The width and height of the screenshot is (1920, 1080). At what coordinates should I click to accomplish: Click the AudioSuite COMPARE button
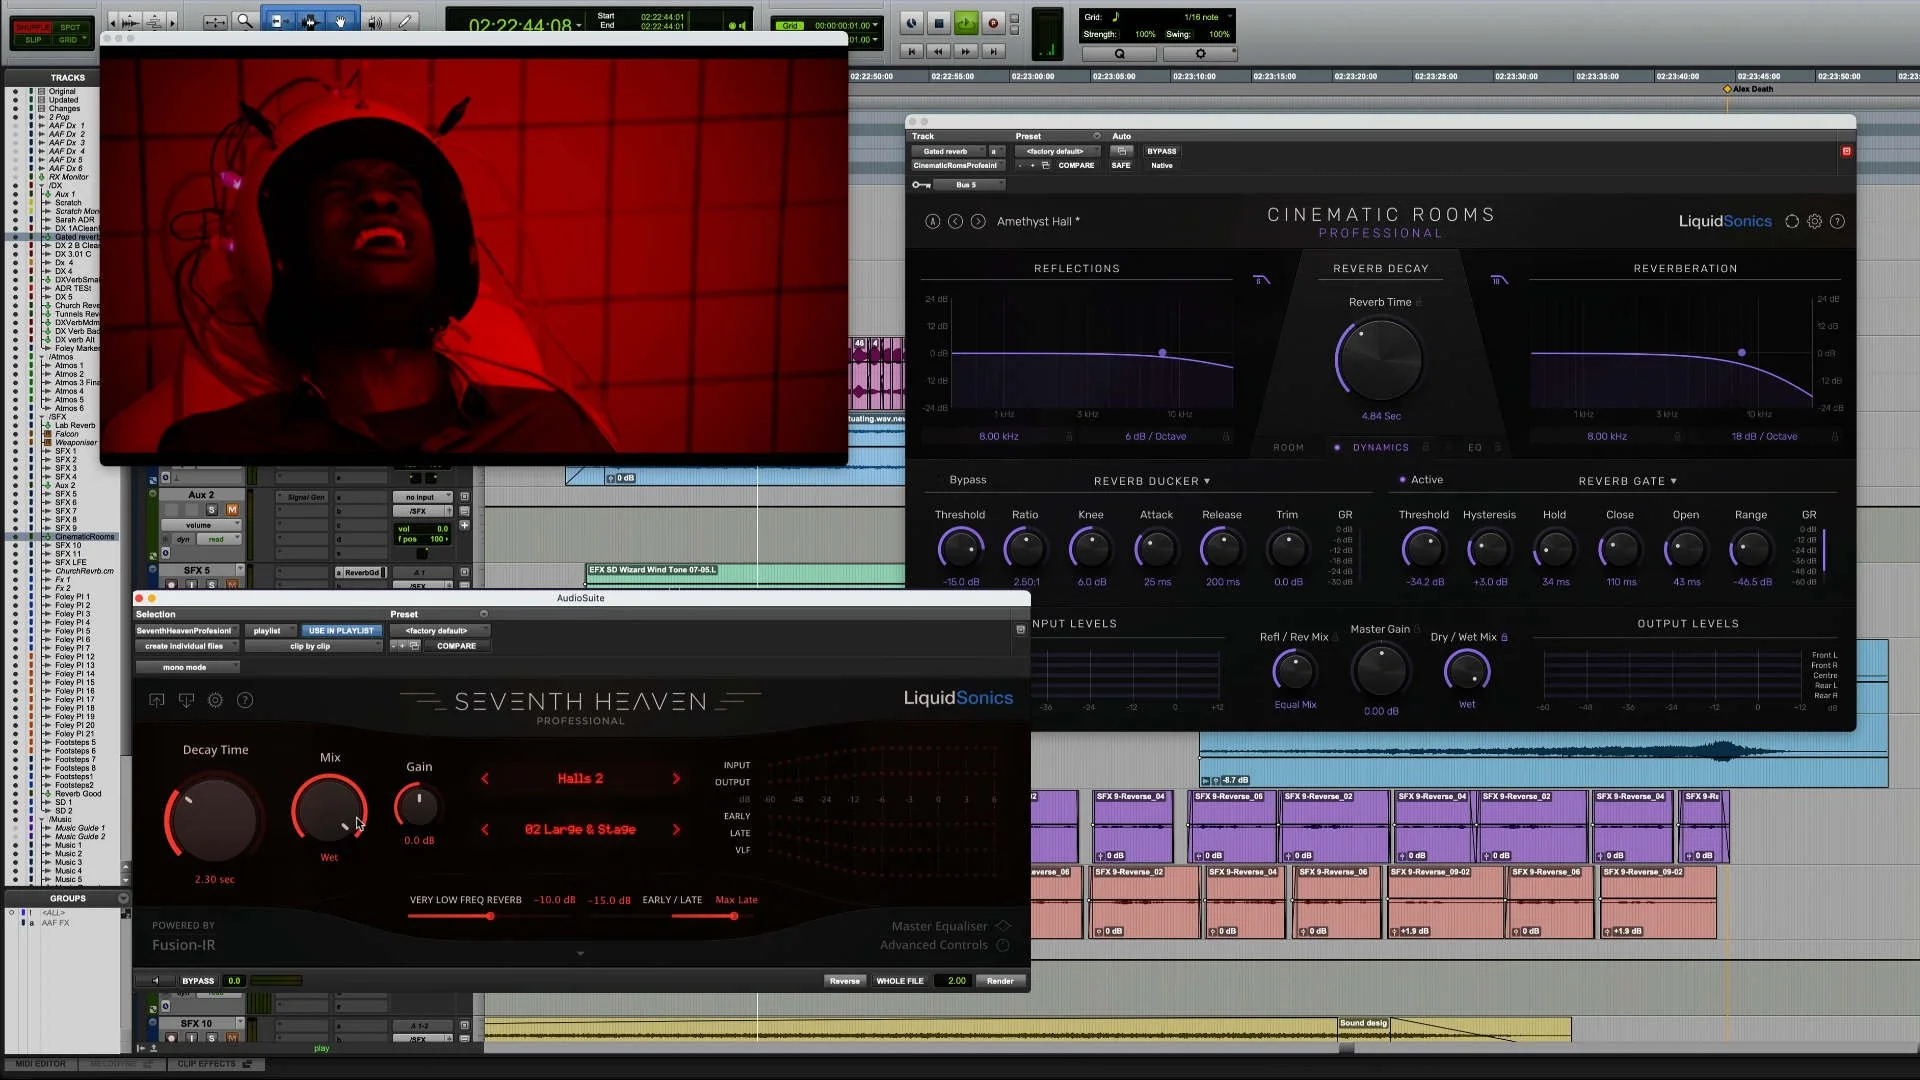click(x=456, y=646)
